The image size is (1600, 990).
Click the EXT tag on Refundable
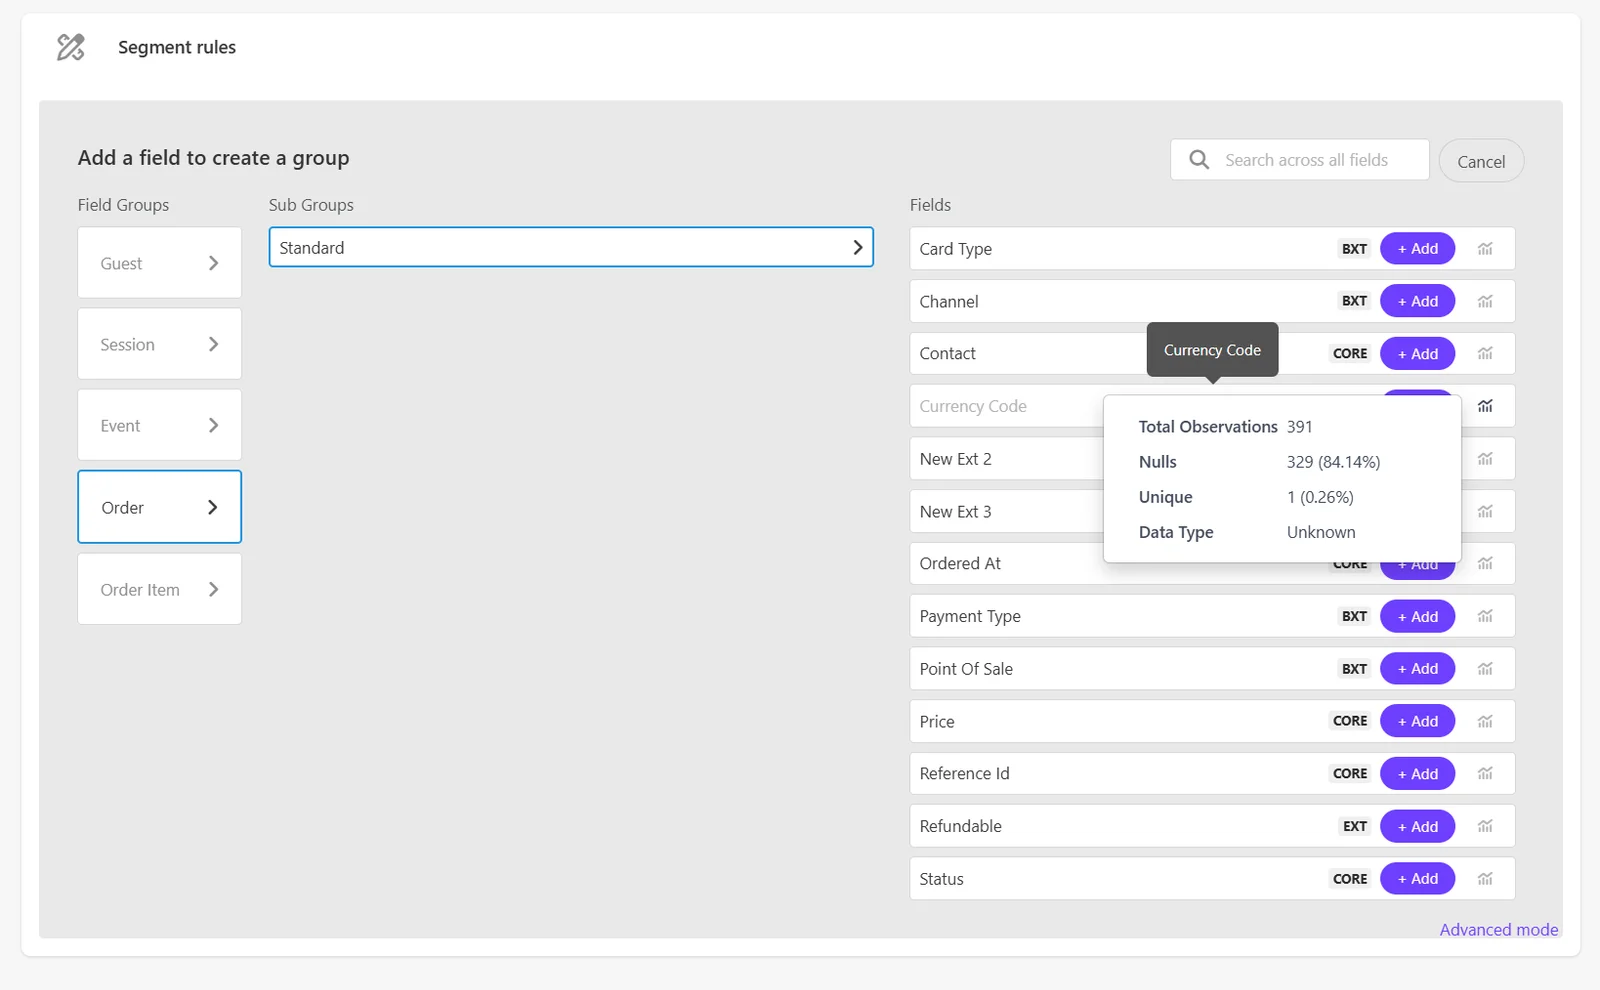[1355, 826]
